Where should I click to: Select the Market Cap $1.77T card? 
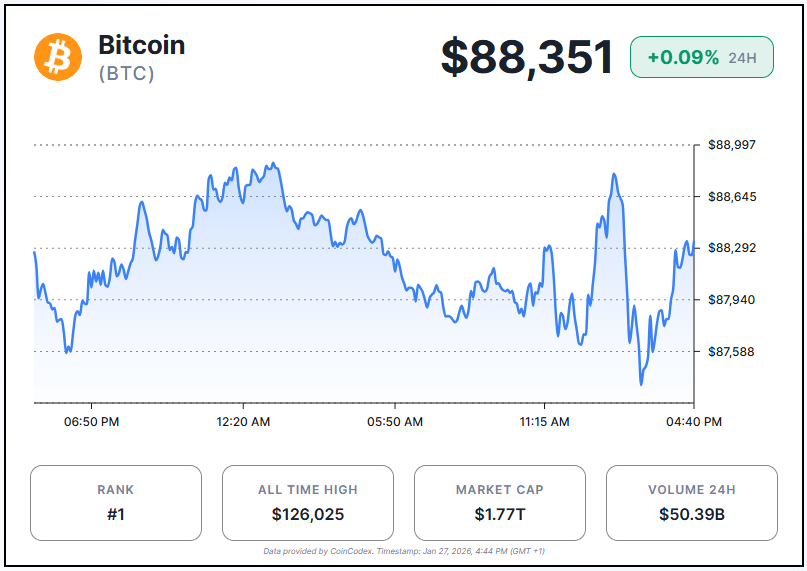tap(500, 503)
